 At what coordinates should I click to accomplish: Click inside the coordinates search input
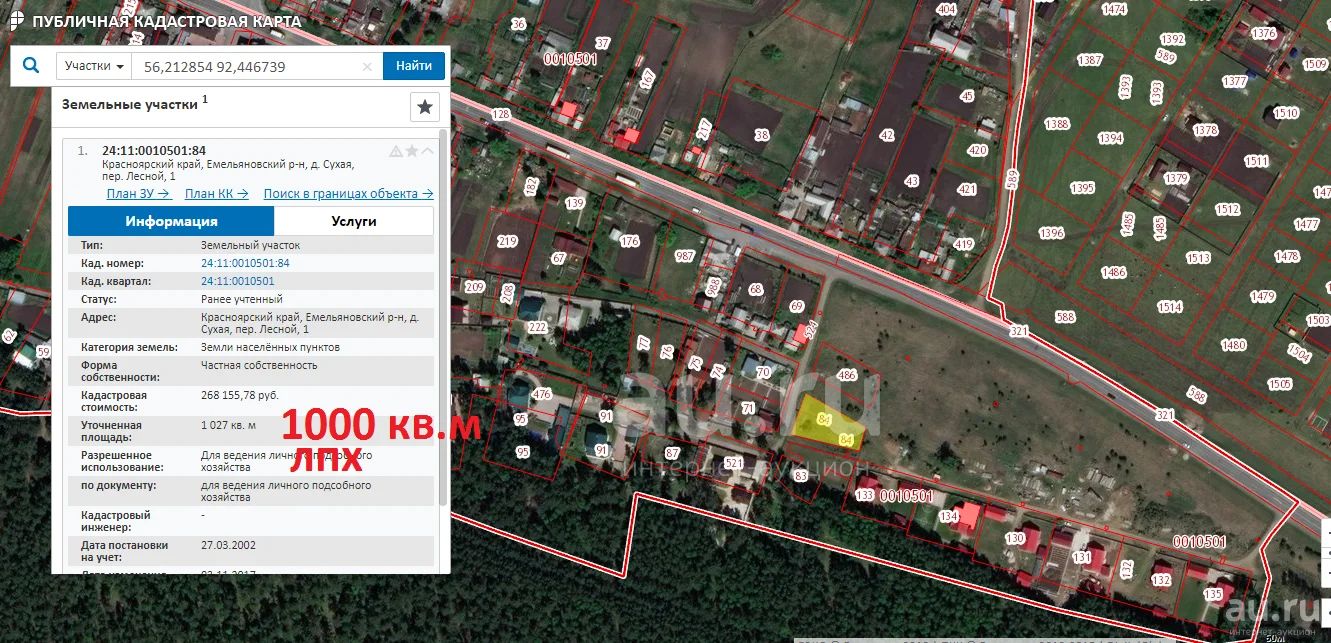248,67
